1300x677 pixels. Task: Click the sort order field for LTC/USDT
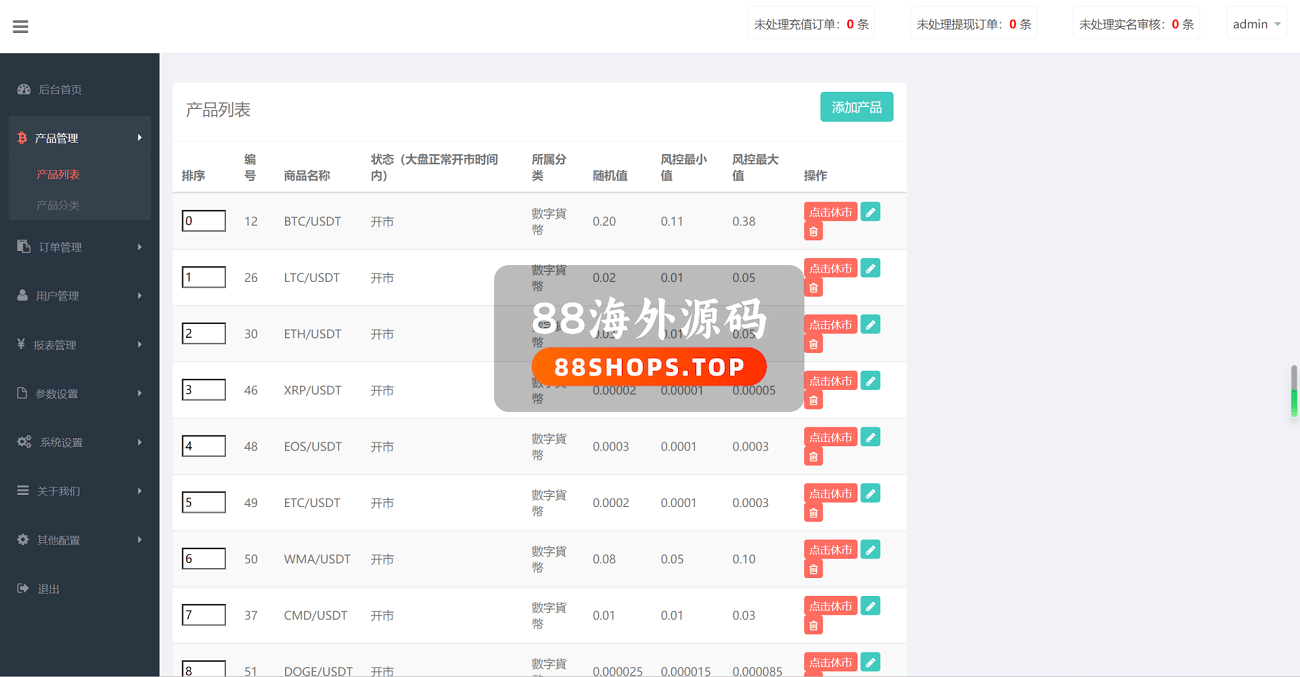203,277
